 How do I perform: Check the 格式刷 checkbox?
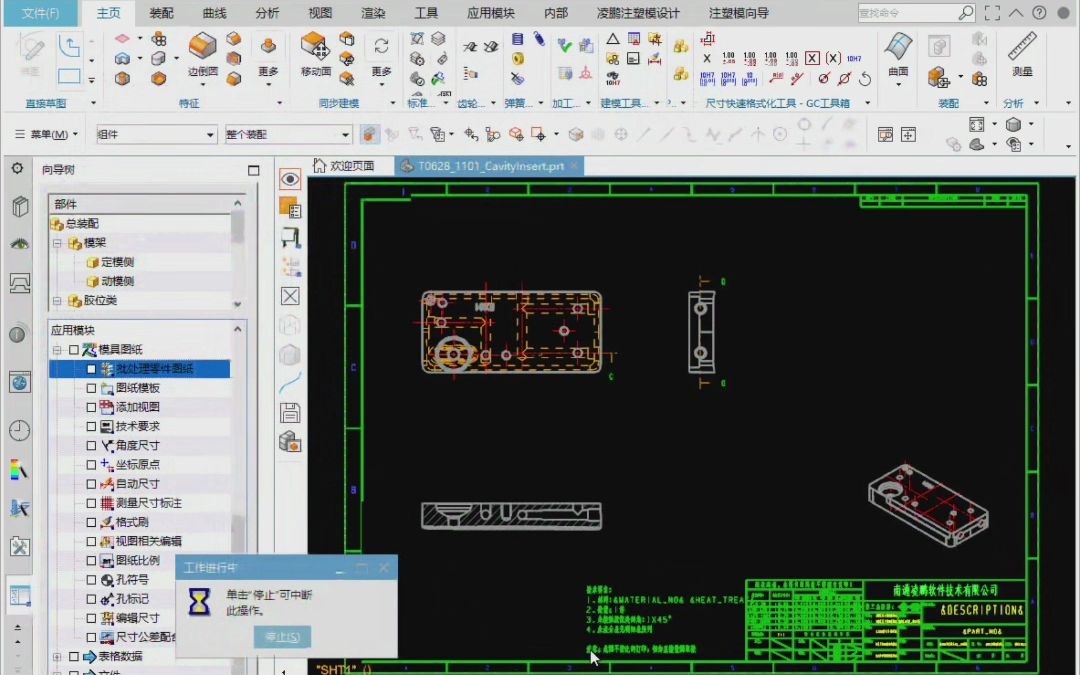coord(91,522)
